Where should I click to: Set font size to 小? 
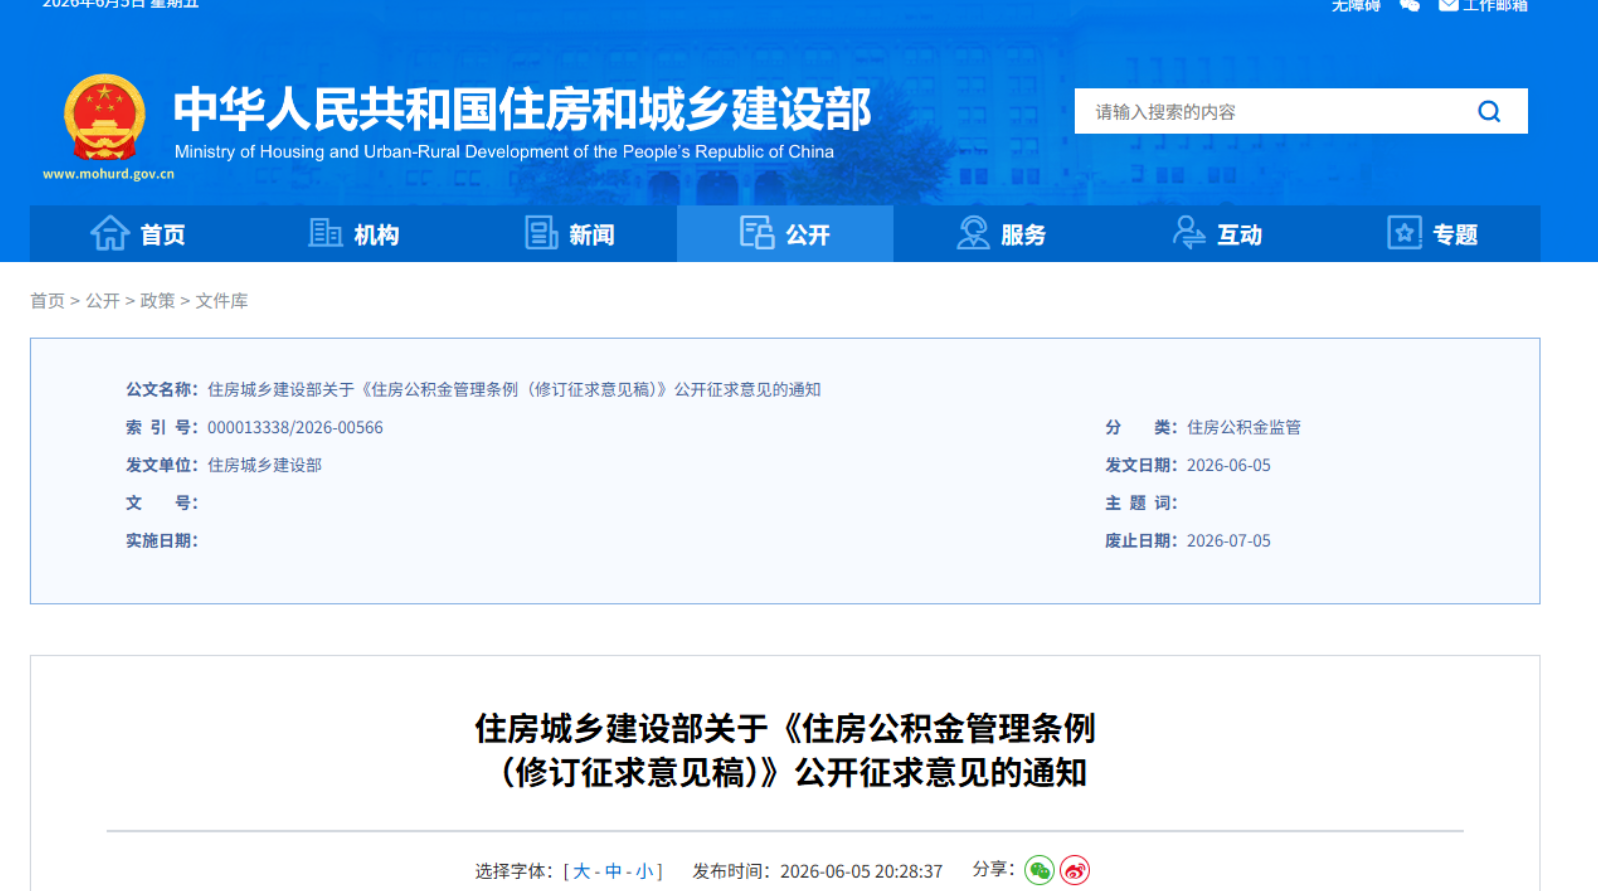click(x=644, y=871)
